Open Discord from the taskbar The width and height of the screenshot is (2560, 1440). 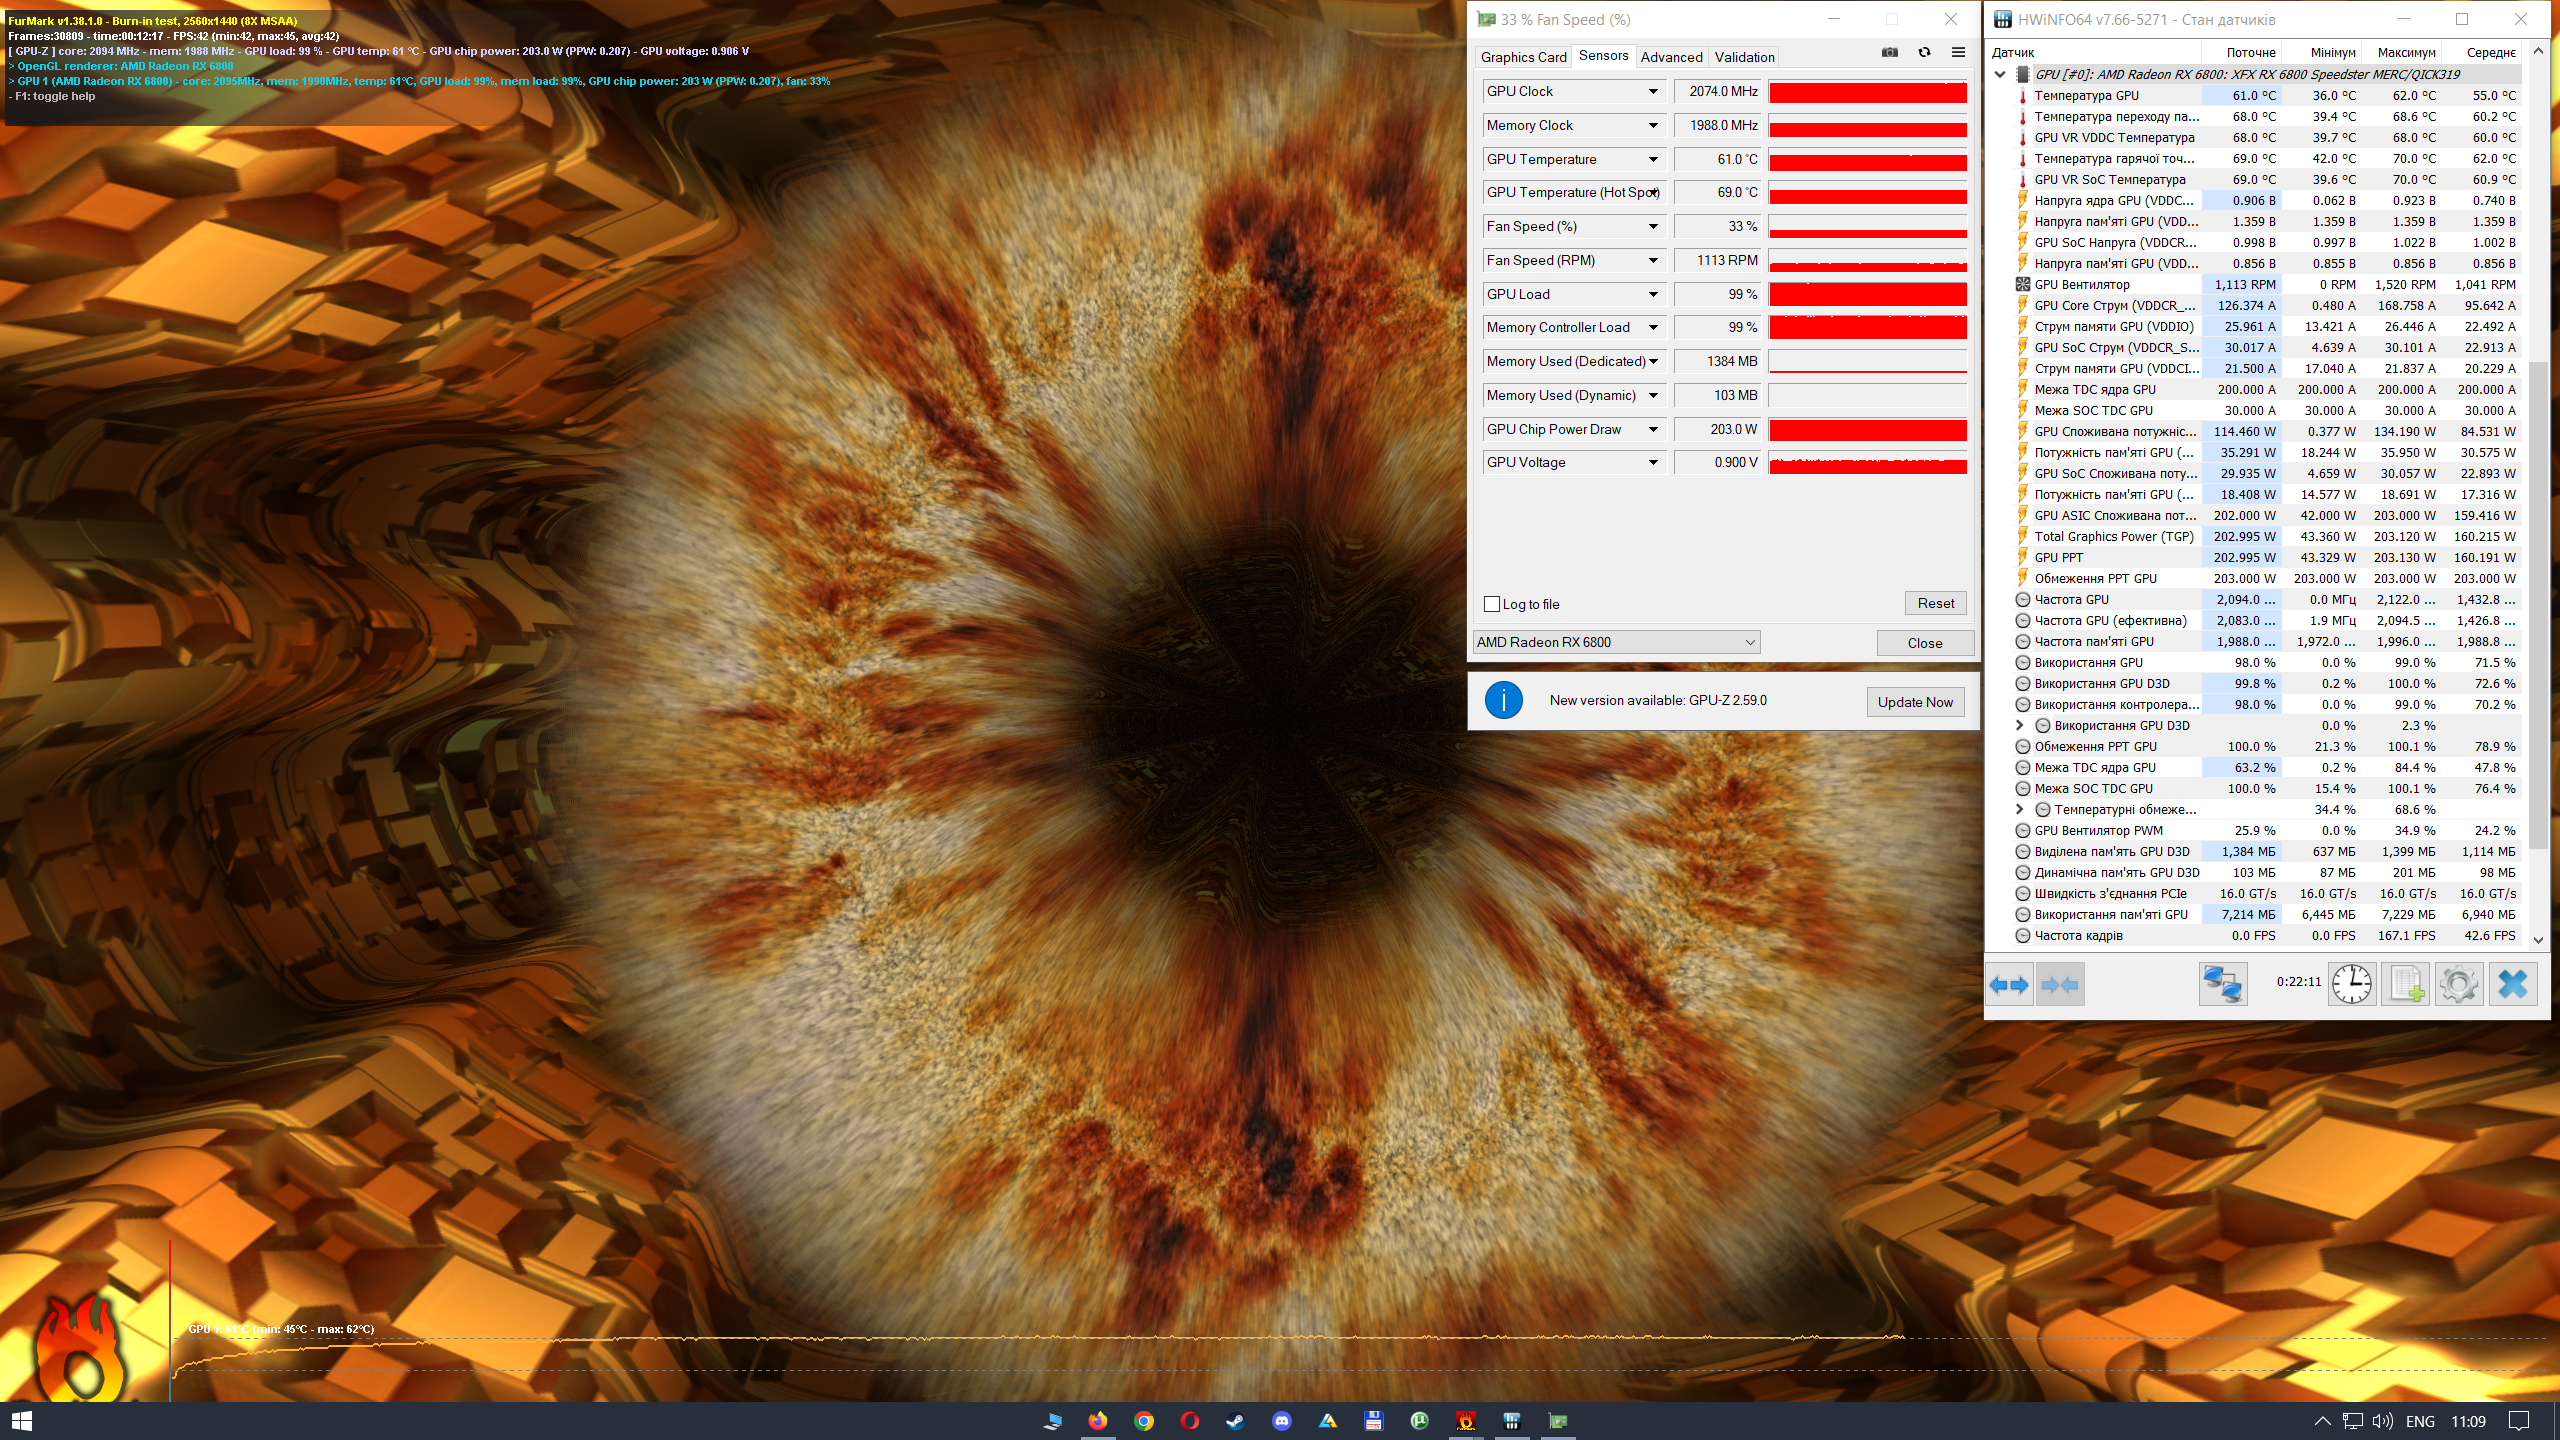(1282, 1421)
